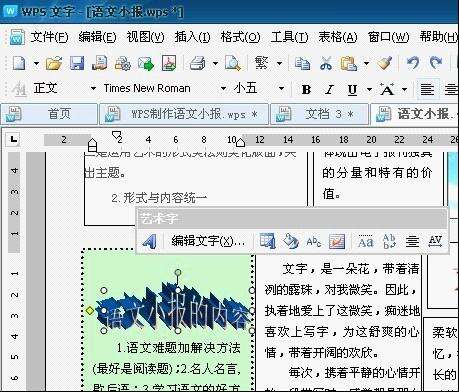Expand the Times New Roman font dropdown
Viewport: 459px width, 392px height.
[x=223, y=89]
